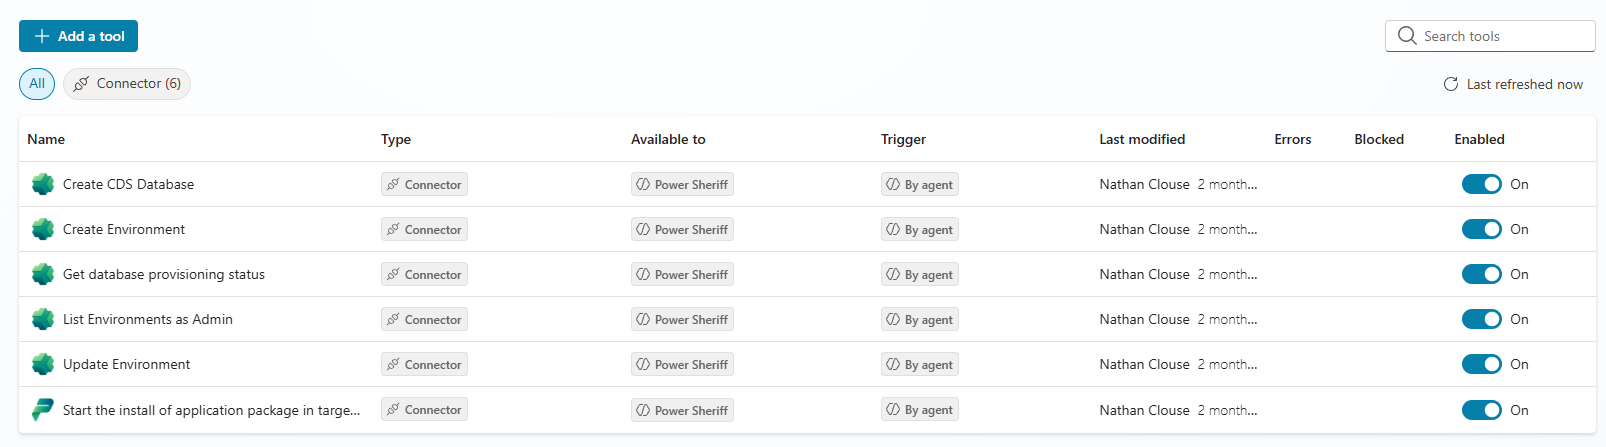Click the Create CDS Database connector icon
Screen dimensions: 1606x447
pos(43,184)
